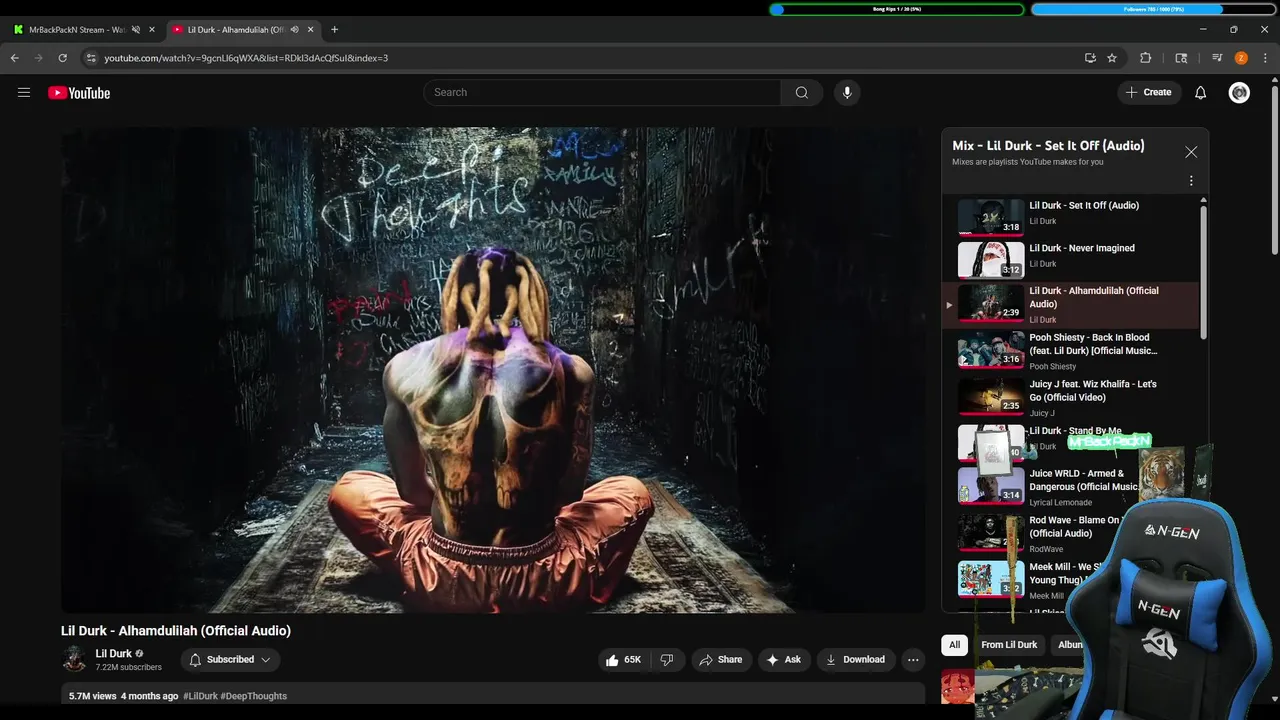Open the Lil Durk channel name link
This screenshot has width=1280, height=720.
pos(114,654)
